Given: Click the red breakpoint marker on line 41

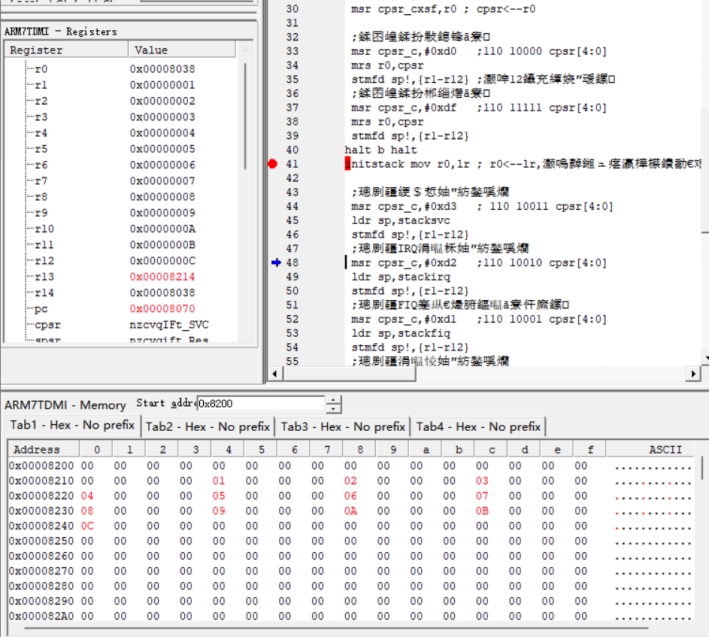Looking at the screenshot, I should click(272, 164).
